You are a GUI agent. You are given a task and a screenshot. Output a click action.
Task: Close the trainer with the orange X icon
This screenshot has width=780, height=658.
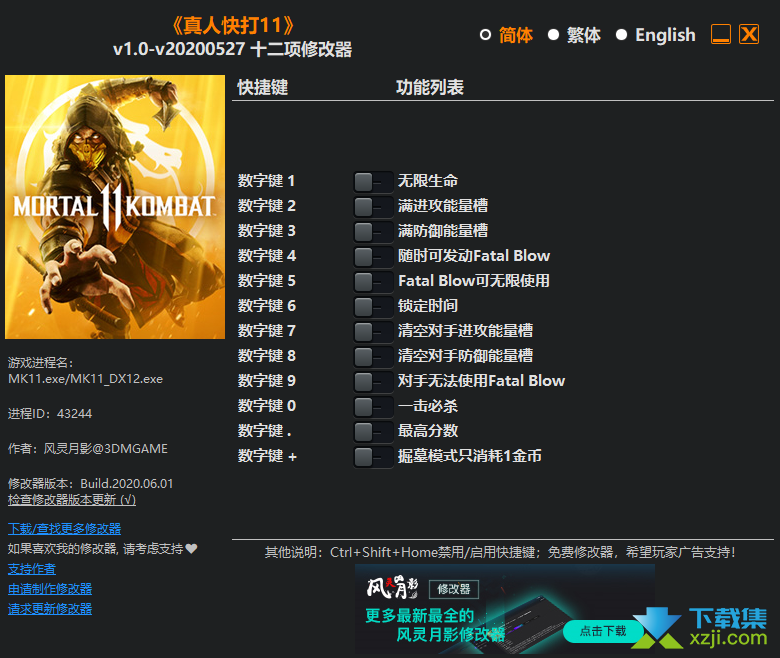(x=749, y=35)
